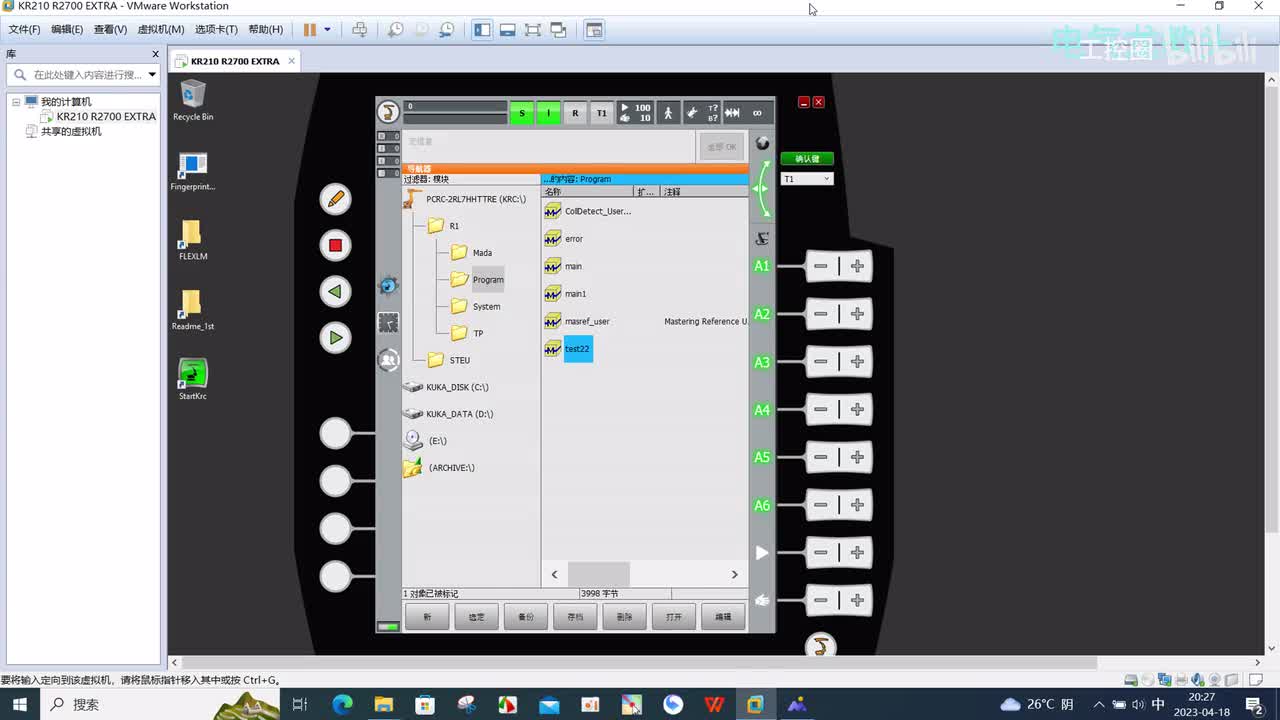Image resolution: width=1280 pixels, height=720 pixels.
Task: Click the green space-mouse arrows icon
Action: coord(762,189)
